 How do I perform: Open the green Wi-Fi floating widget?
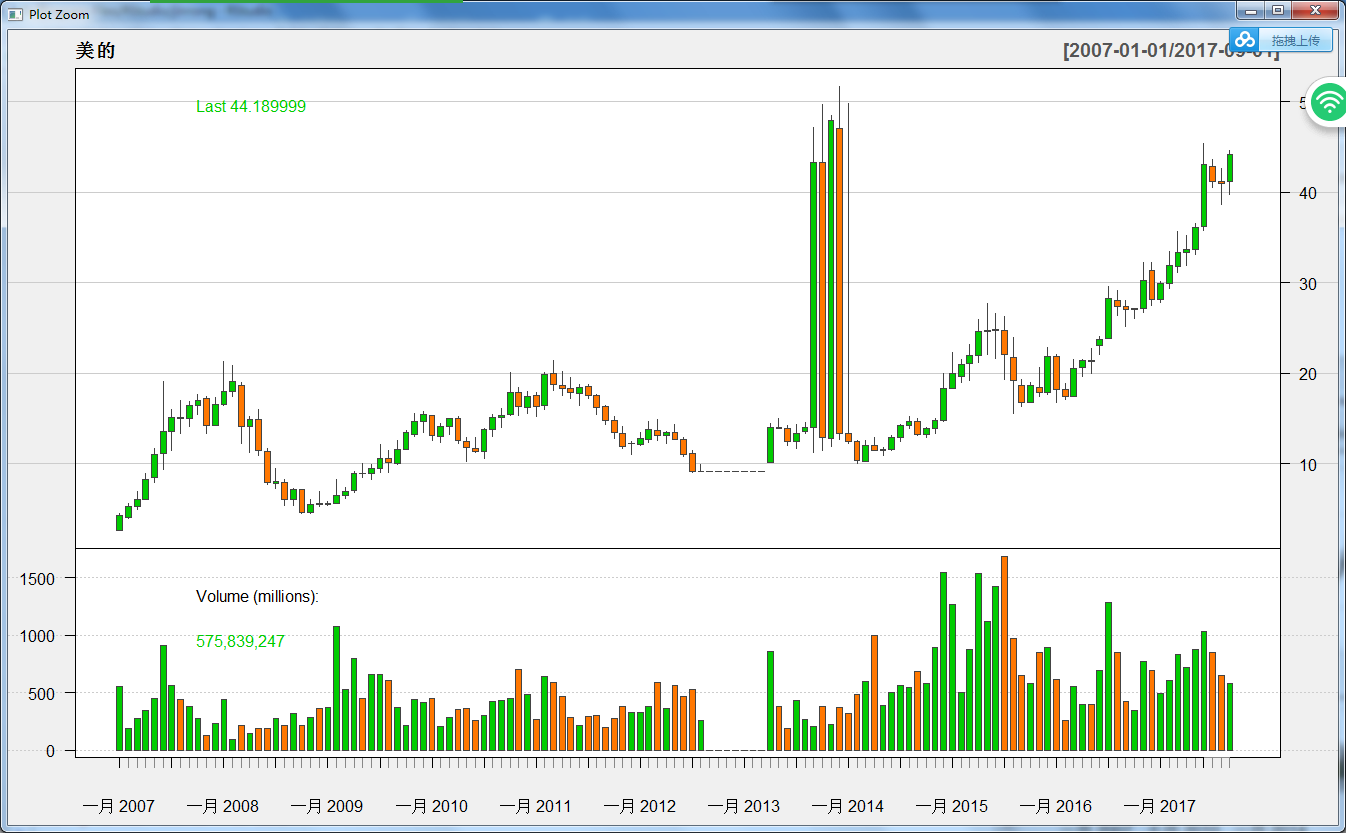pyautogui.click(x=1329, y=102)
